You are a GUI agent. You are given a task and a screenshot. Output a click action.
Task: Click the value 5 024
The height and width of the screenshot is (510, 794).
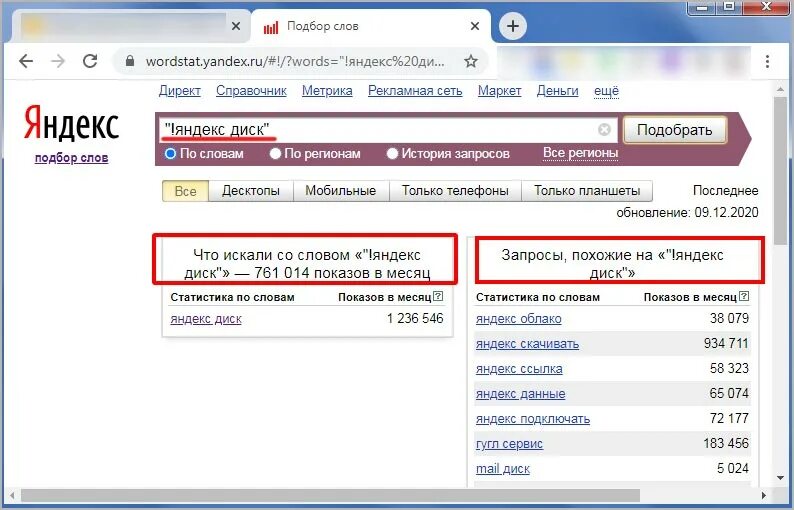tap(733, 468)
